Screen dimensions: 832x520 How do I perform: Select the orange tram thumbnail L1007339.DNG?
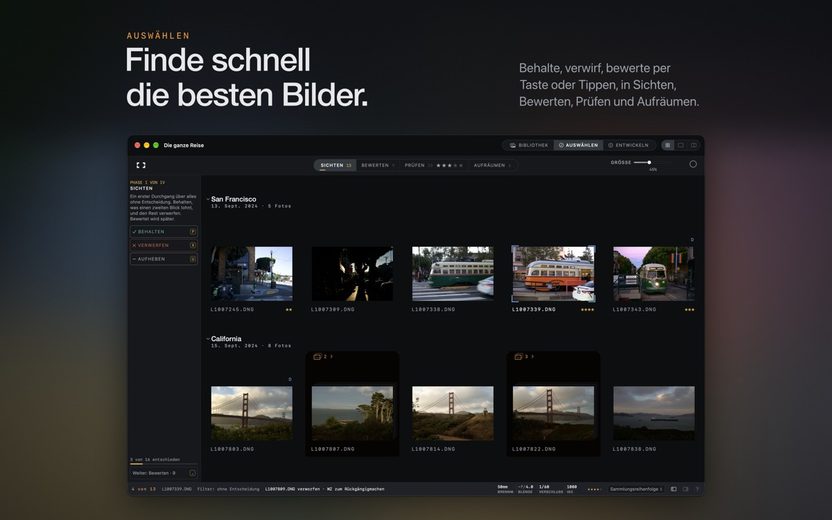[x=553, y=274]
